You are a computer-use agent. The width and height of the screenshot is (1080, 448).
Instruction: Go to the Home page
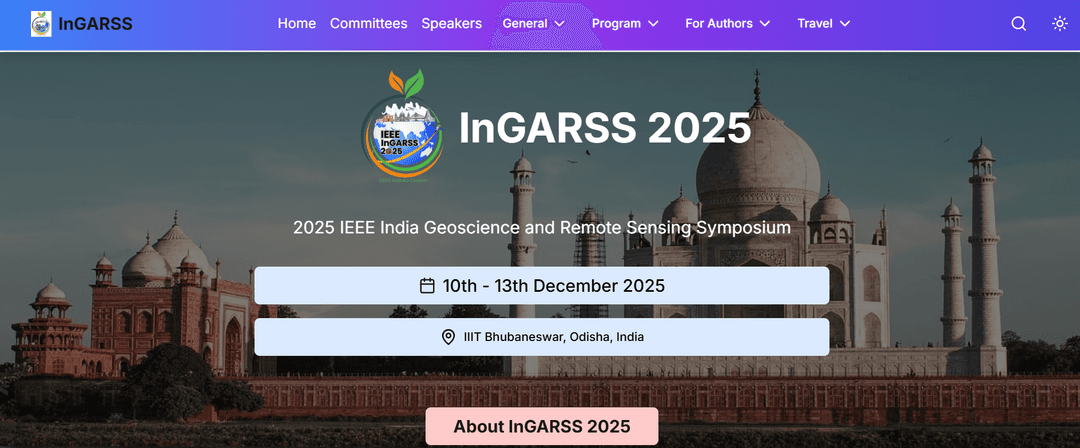[x=297, y=23]
